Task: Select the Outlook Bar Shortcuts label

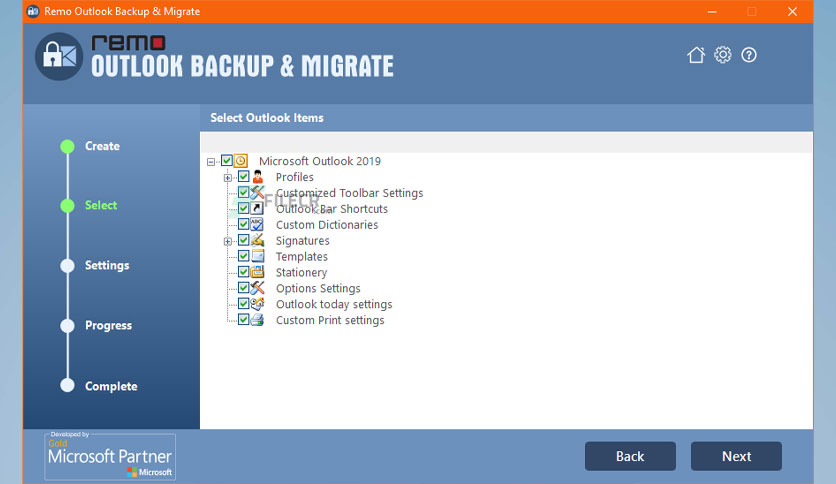Action: (332, 209)
